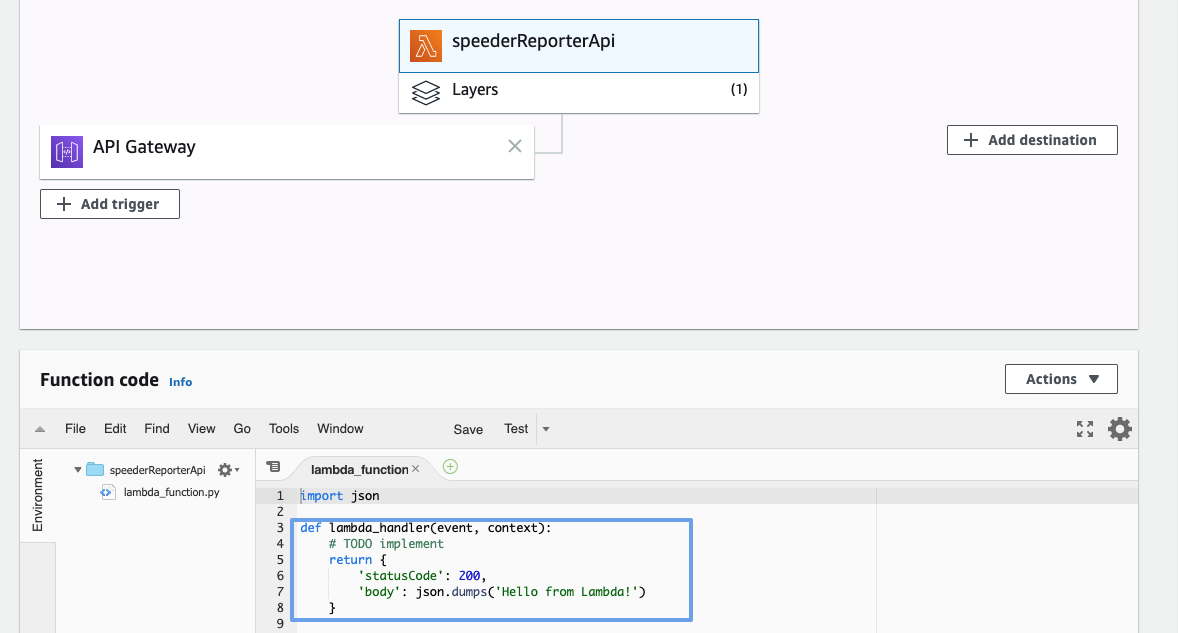Open the File menu
The image size is (1178, 633).
[75, 429]
